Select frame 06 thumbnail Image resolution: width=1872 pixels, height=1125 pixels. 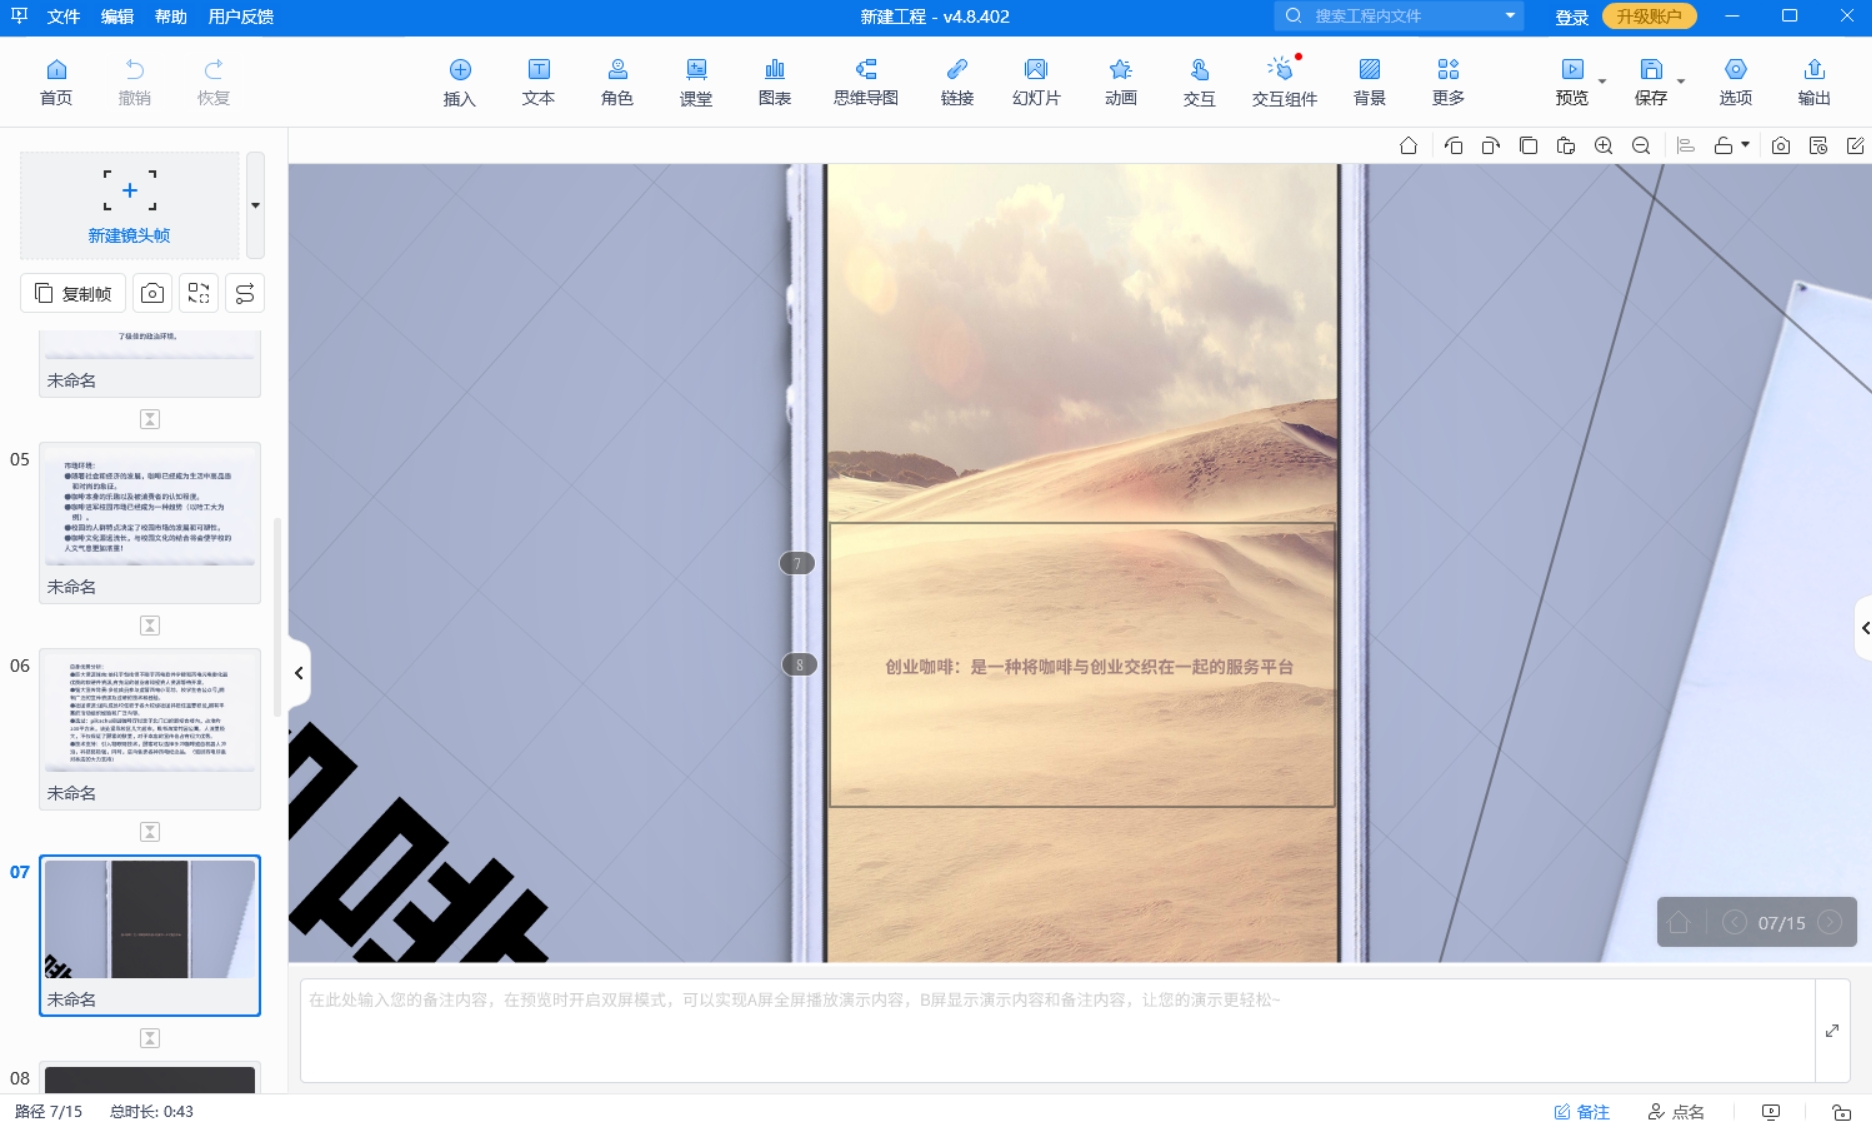150,715
